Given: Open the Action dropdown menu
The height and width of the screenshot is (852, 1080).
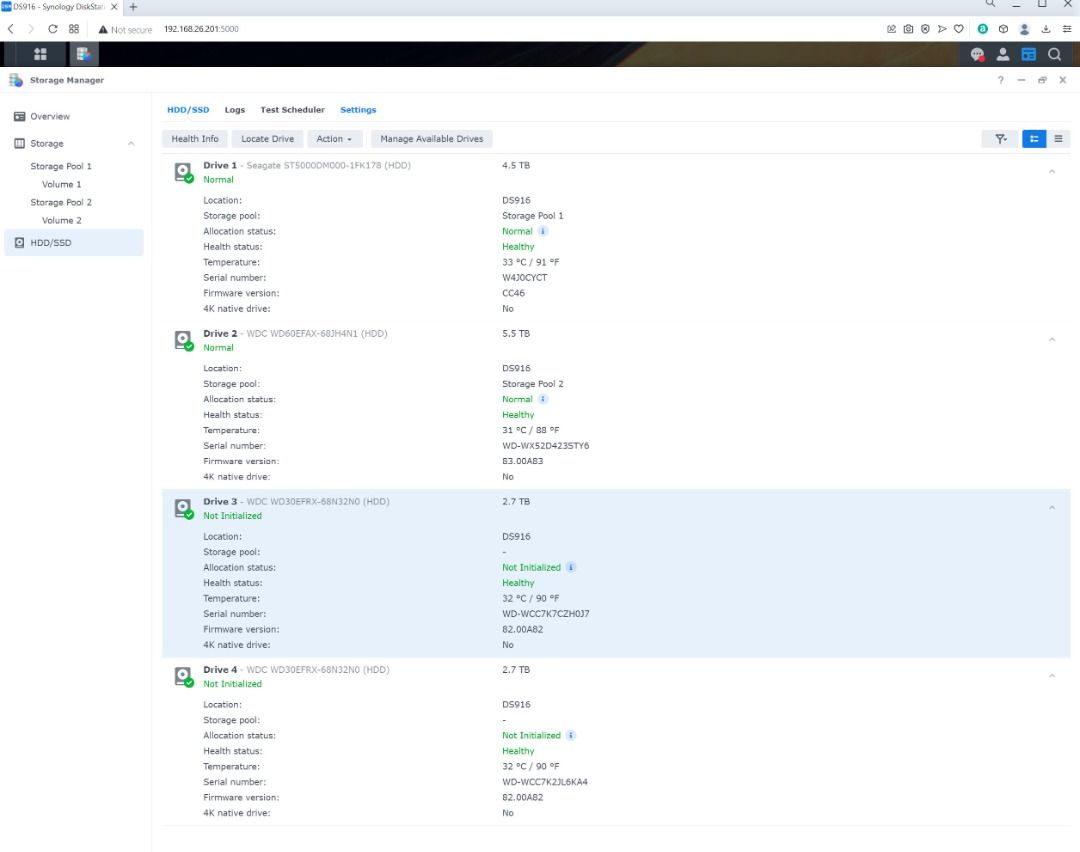Looking at the screenshot, I should point(334,139).
